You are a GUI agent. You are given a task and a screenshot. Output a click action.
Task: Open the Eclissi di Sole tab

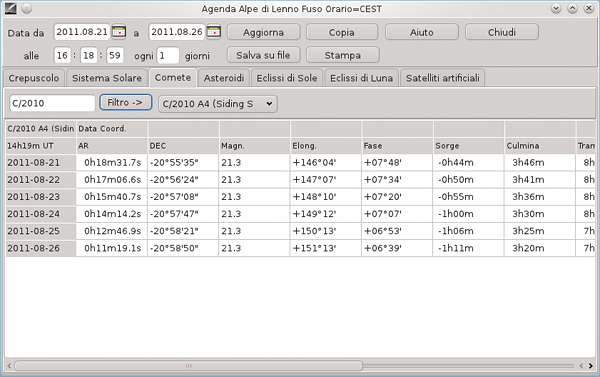287,78
